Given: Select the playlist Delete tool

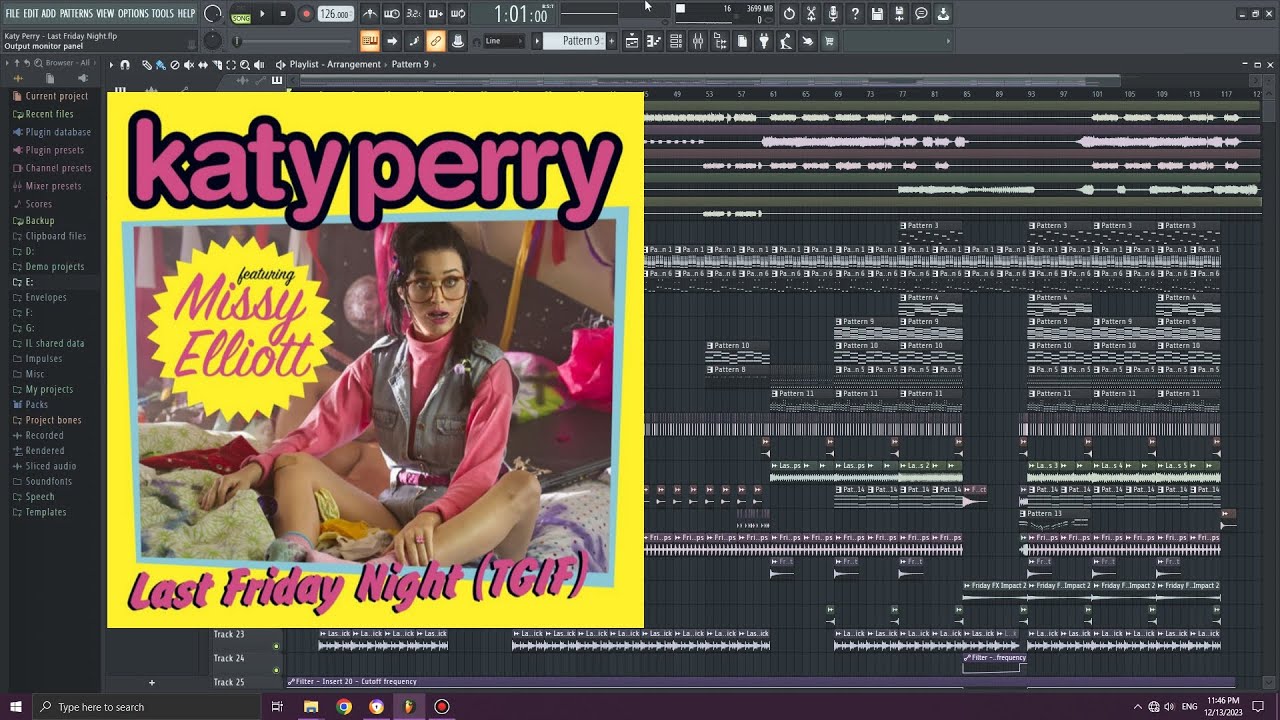Looking at the screenshot, I should point(175,64).
